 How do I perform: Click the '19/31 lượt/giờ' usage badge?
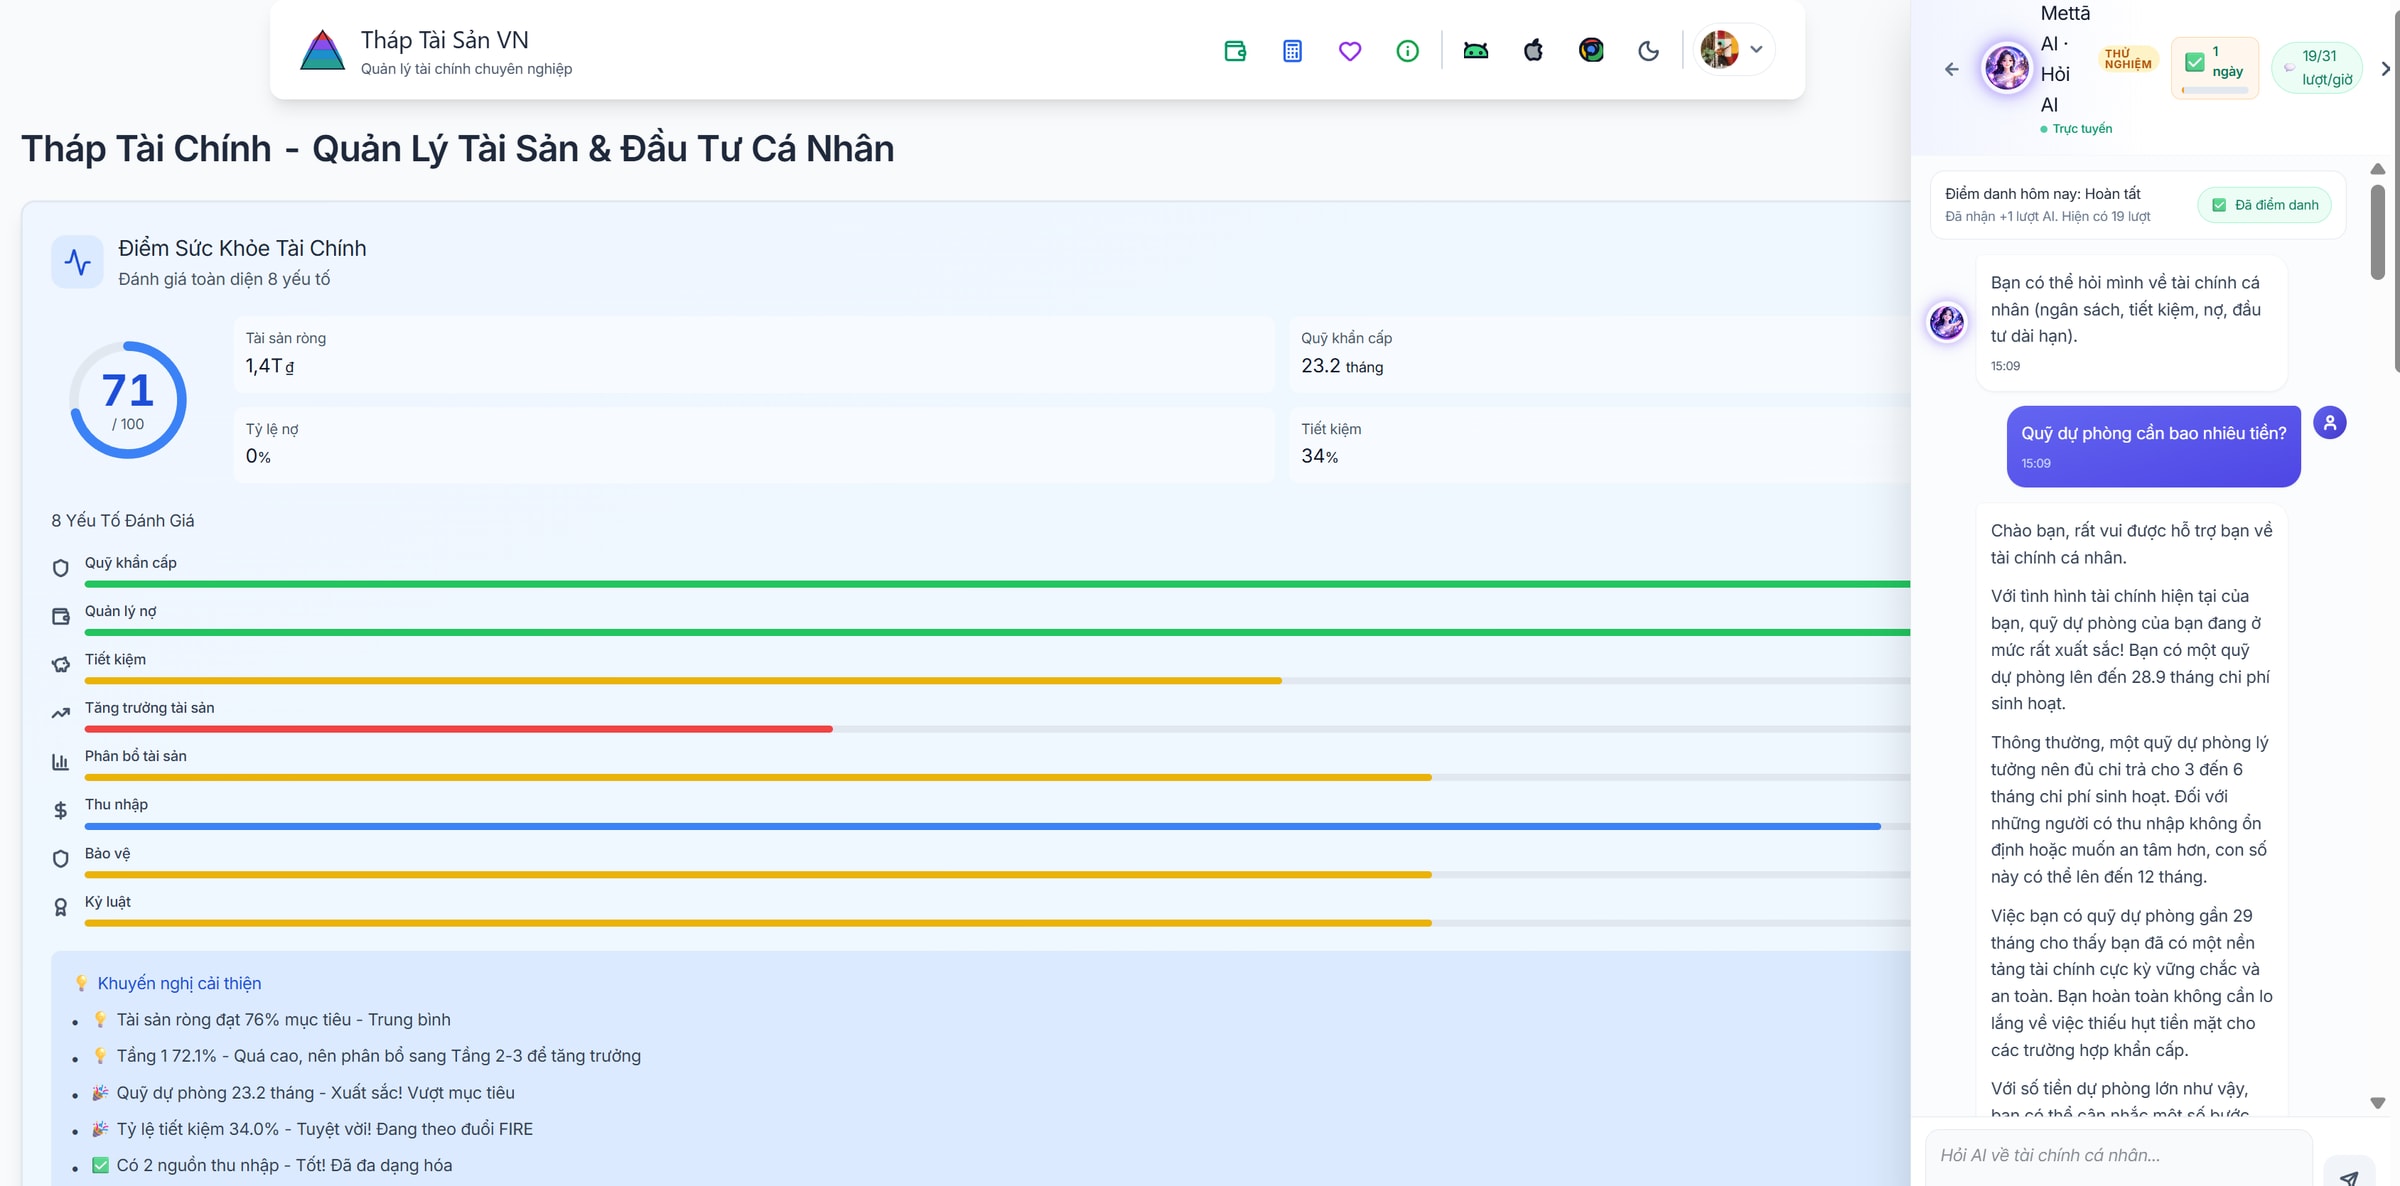pos(2317,68)
